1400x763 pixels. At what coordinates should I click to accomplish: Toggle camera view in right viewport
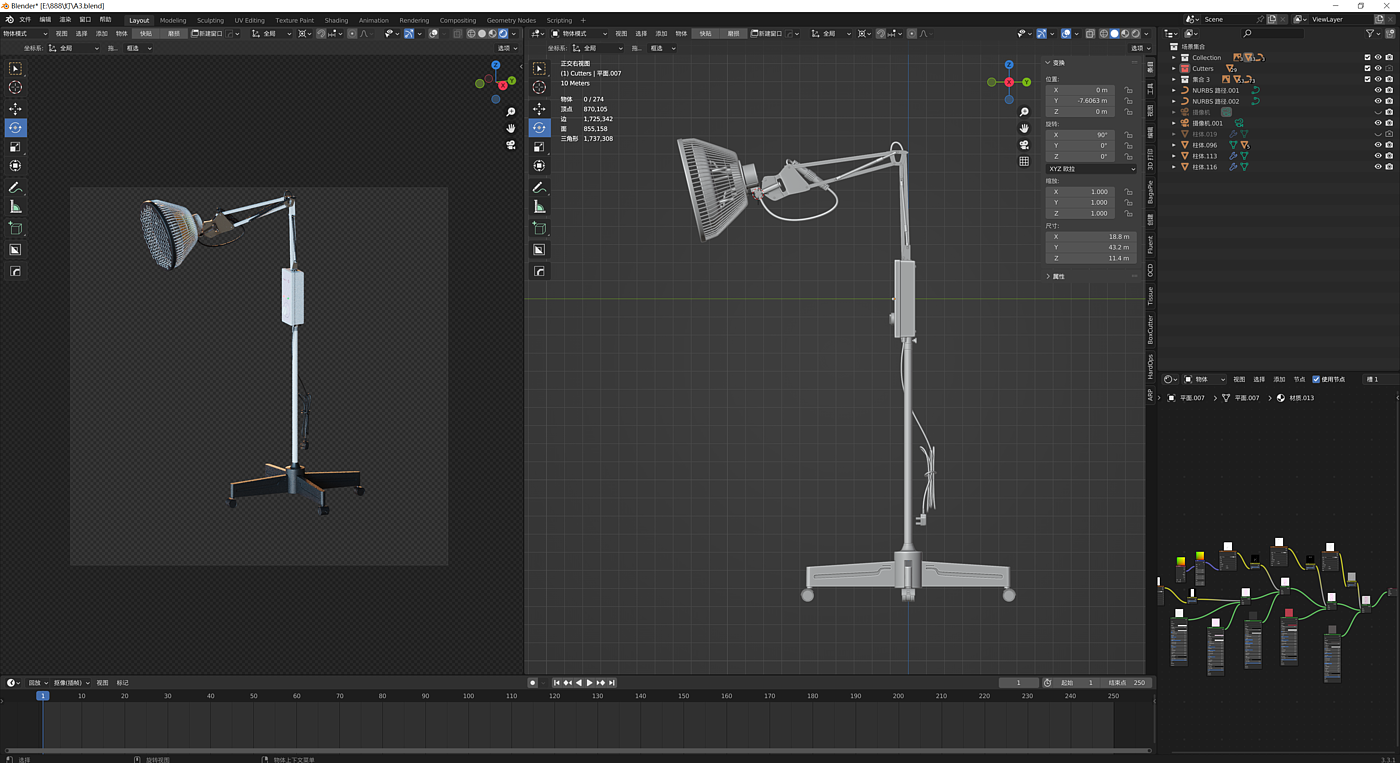[1024, 145]
